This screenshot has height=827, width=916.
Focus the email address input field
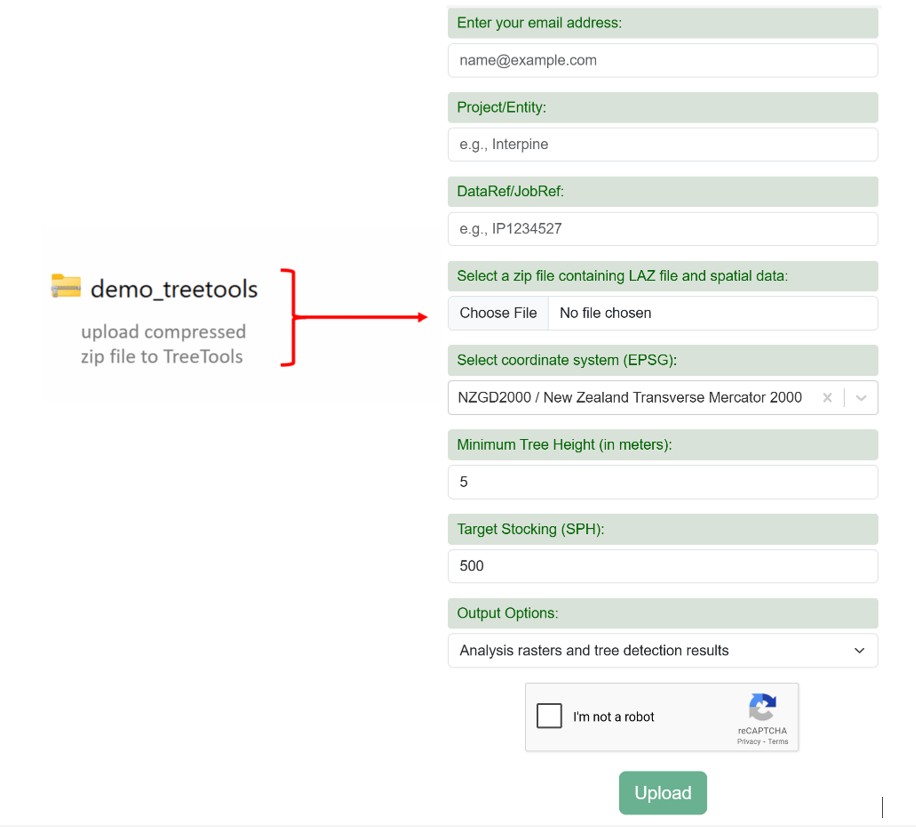click(662, 60)
